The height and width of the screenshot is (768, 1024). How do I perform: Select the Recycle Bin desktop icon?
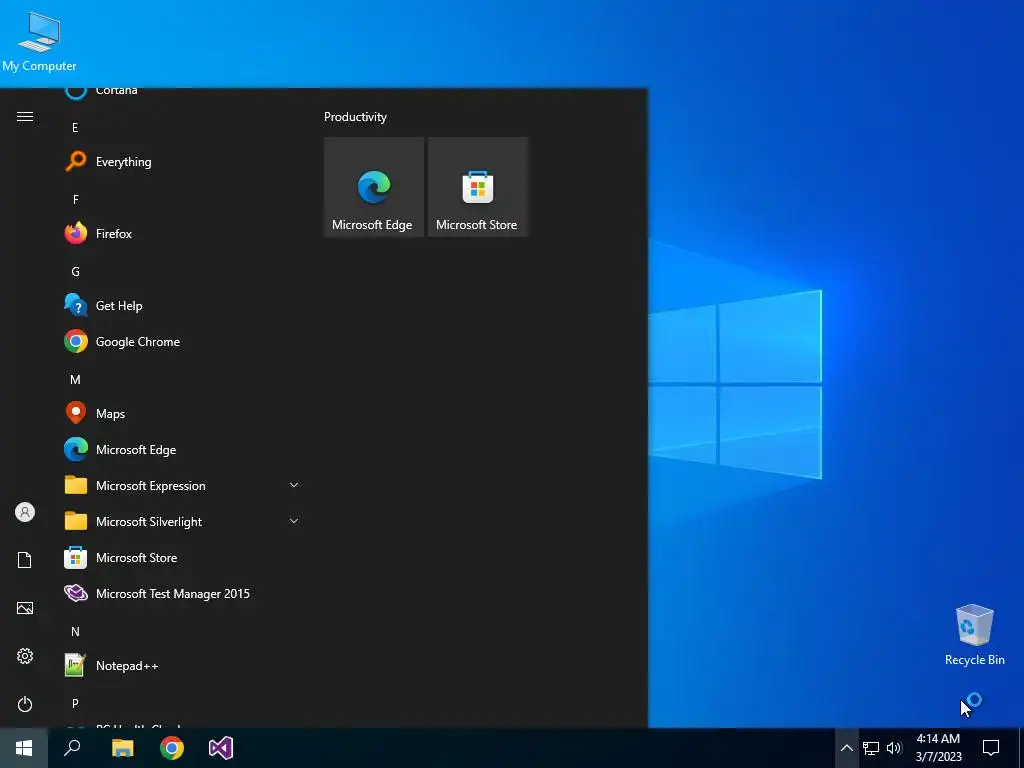click(974, 635)
